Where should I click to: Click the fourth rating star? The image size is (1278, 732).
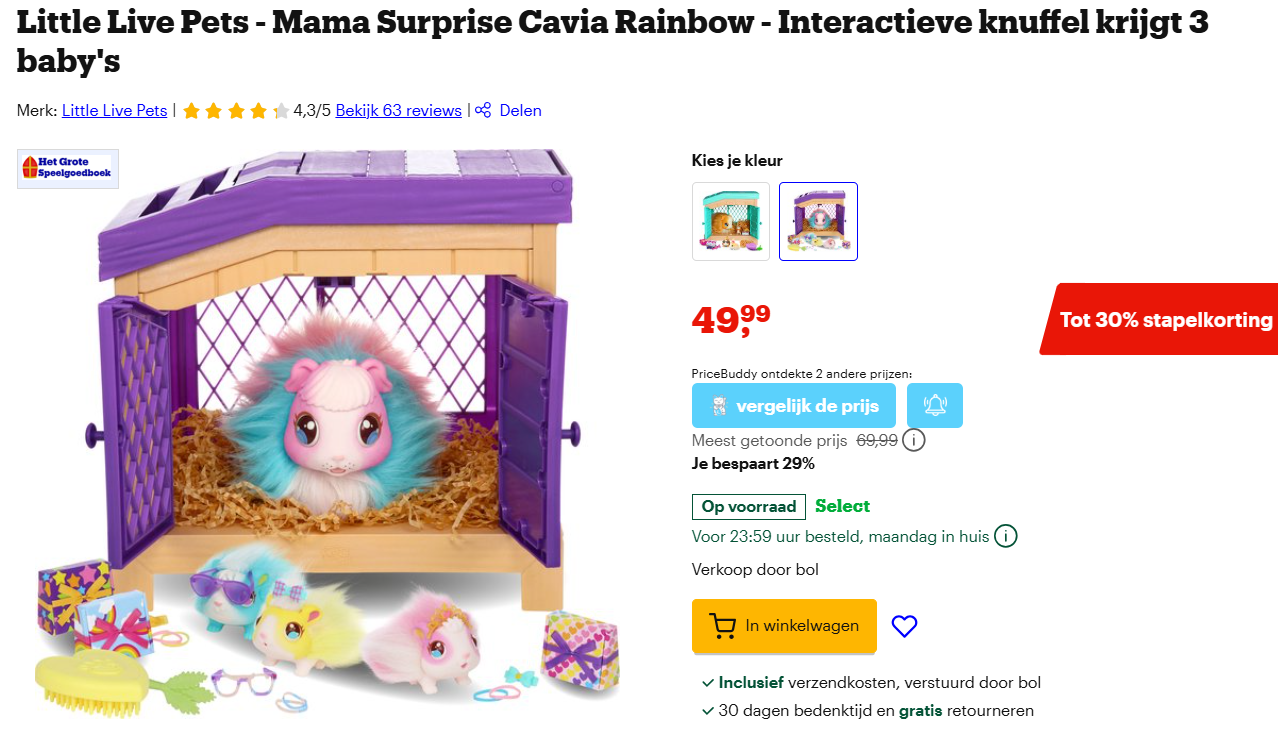257,110
